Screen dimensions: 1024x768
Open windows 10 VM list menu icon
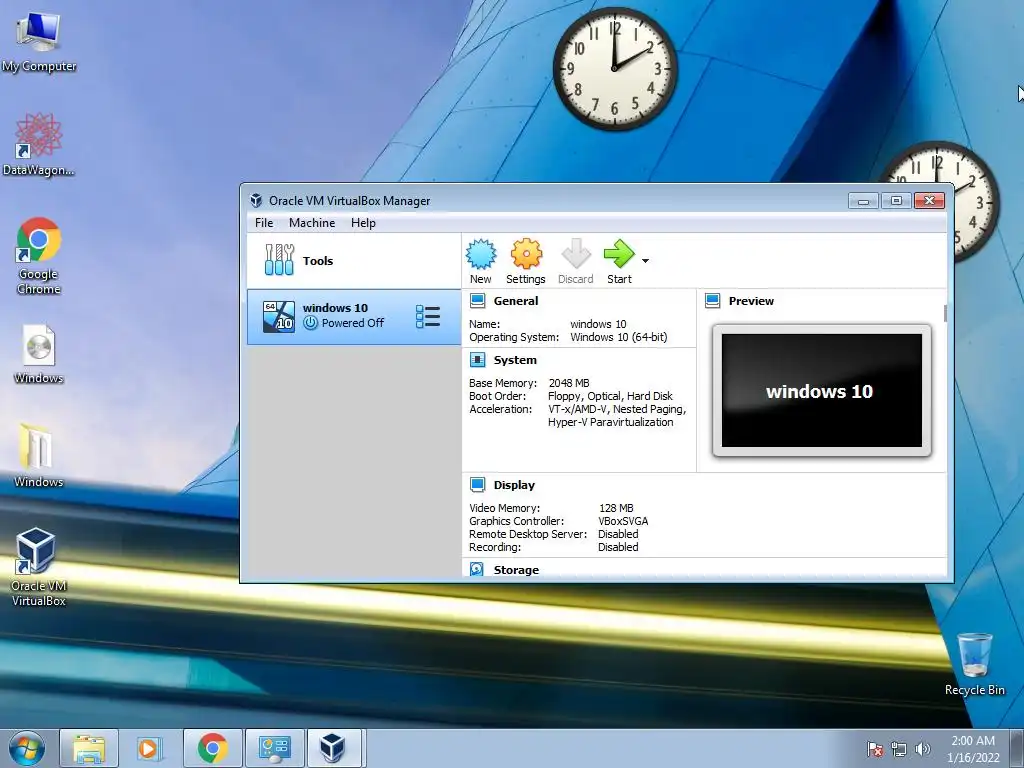pyautogui.click(x=428, y=316)
